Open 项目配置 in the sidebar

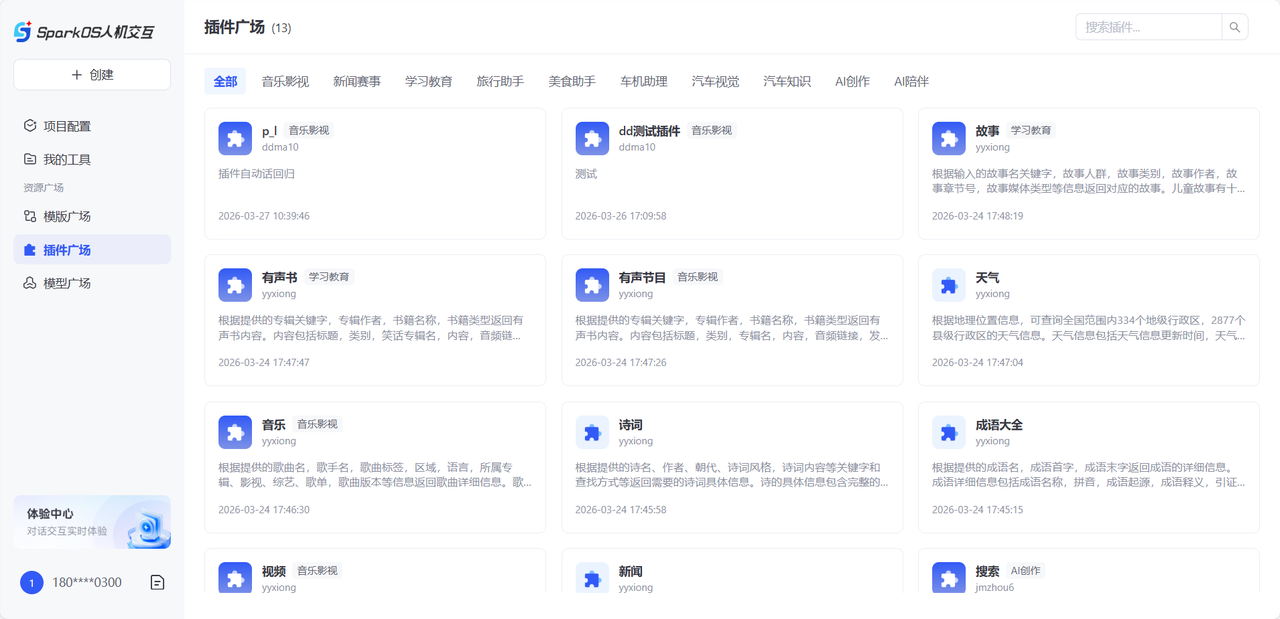tap(66, 126)
